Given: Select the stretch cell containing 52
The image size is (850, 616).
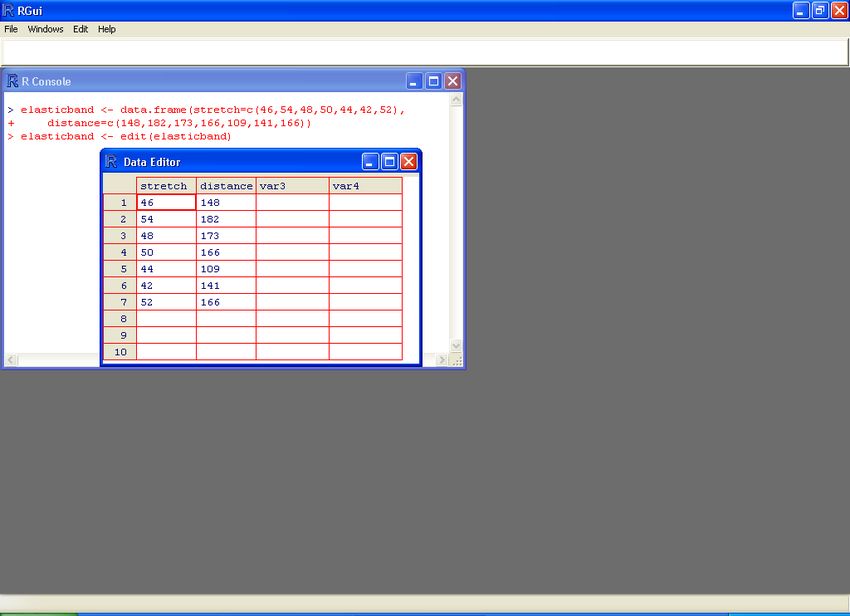Looking at the screenshot, I should [166, 302].
